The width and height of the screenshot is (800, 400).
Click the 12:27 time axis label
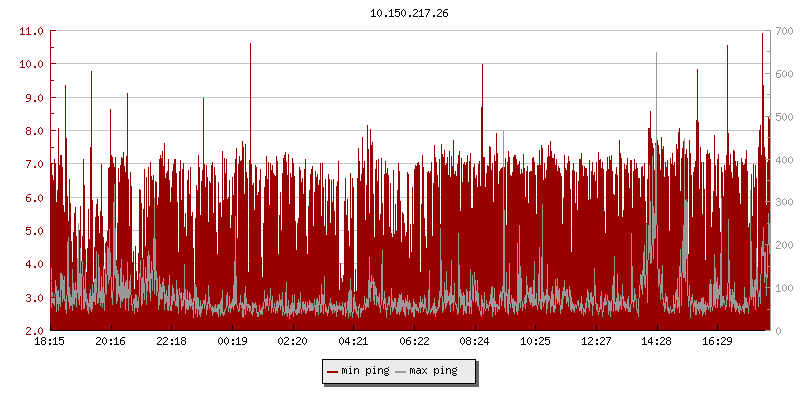coord(596,342)
